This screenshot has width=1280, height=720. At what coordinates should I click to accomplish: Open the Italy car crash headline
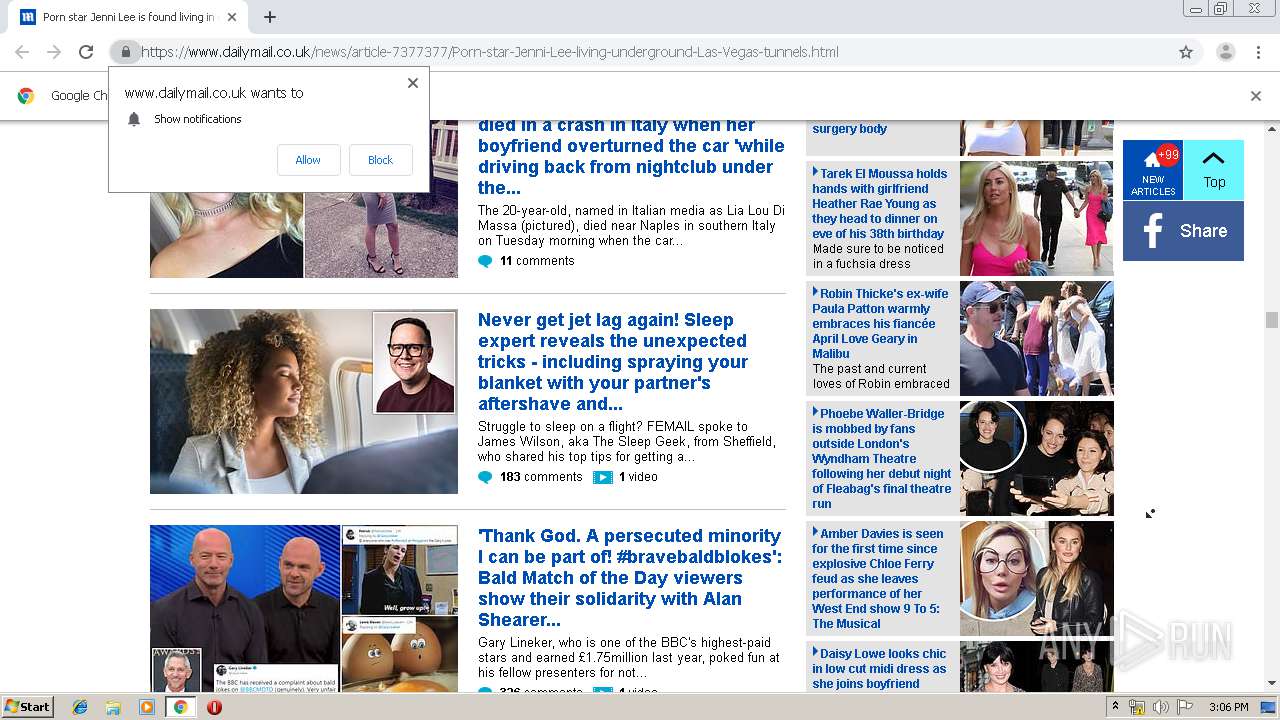(x=631, y=157)
